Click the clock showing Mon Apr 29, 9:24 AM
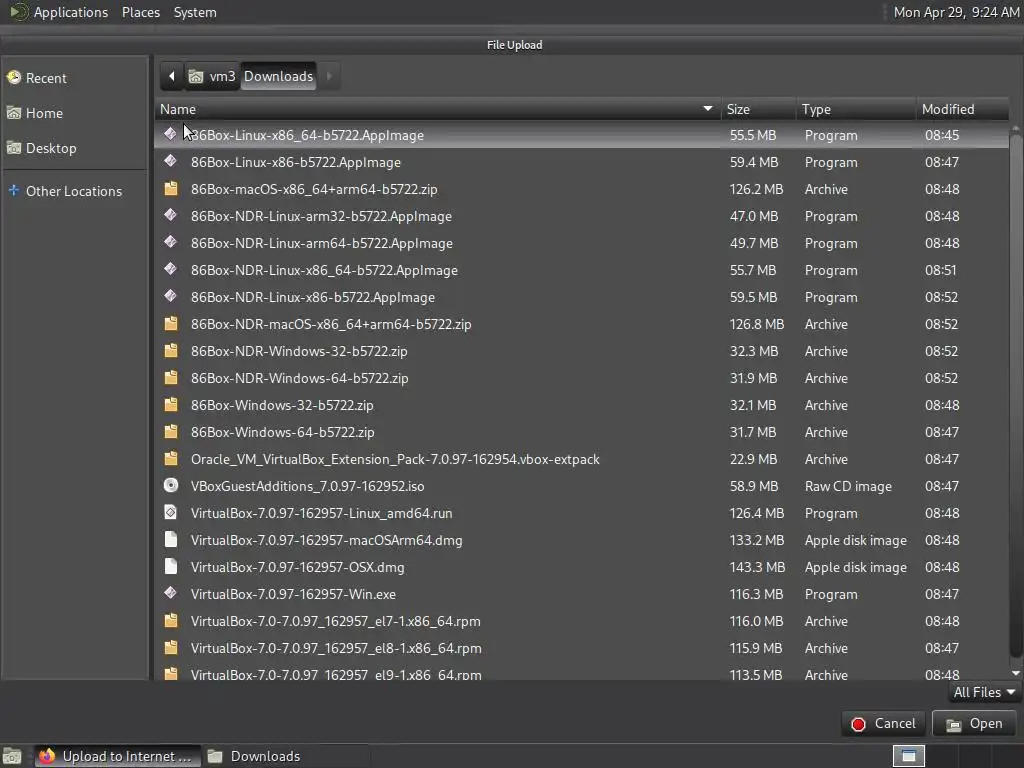1024x768 pixels. [x=955, y=12]
